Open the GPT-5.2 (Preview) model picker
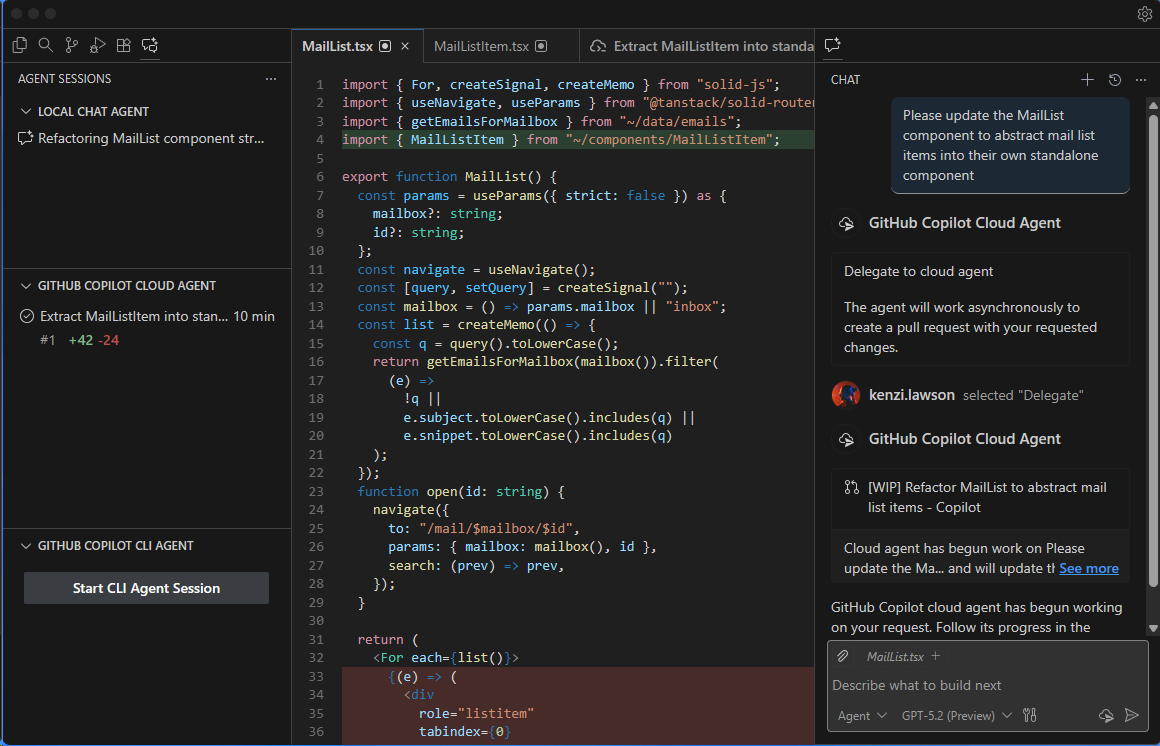 point(950,715)
